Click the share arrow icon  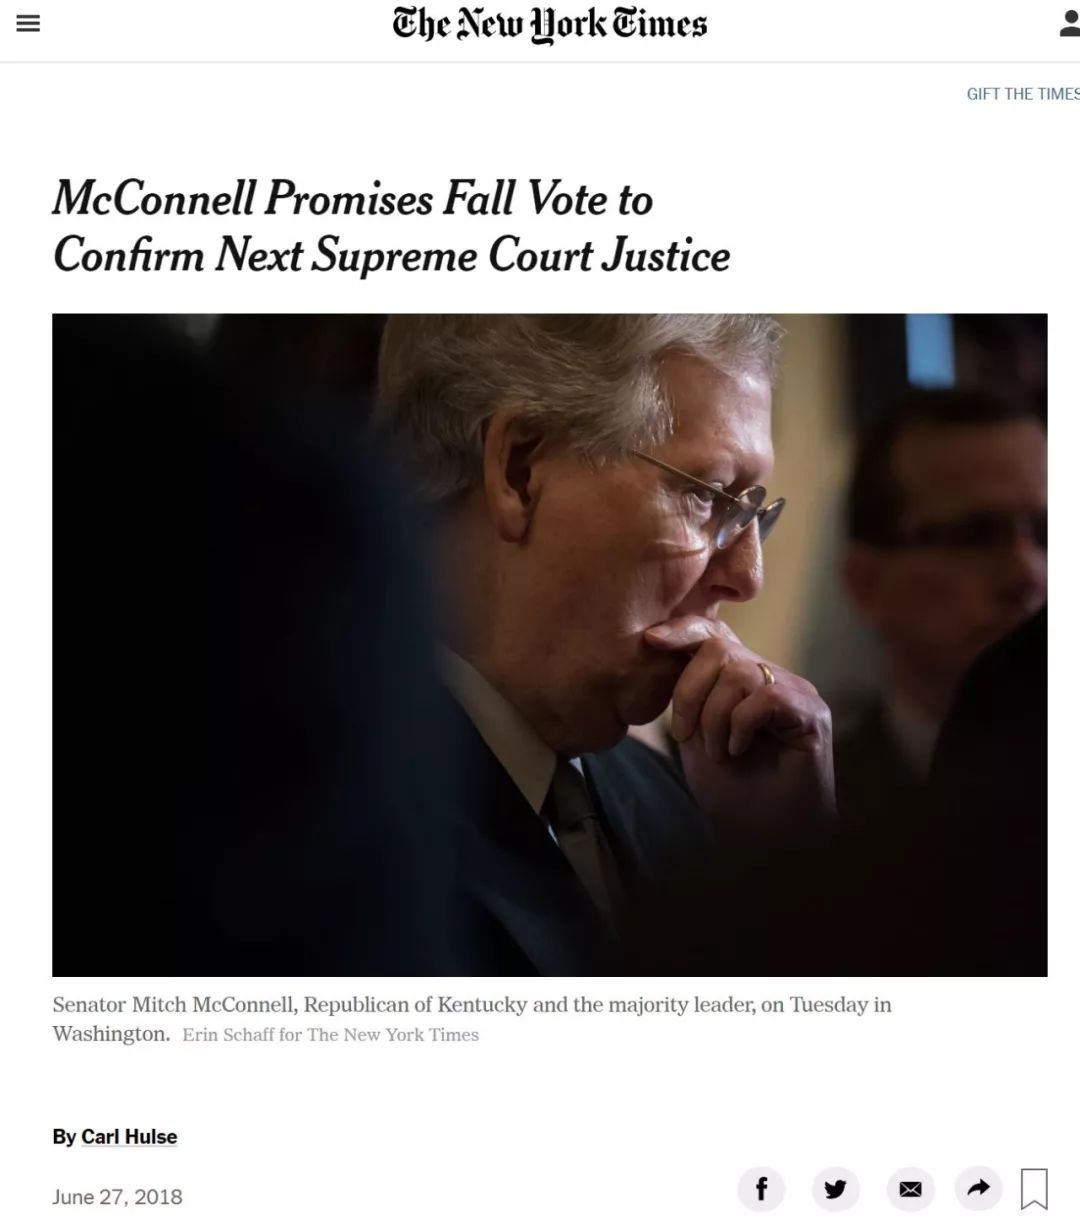click(x=979, y=1188)
